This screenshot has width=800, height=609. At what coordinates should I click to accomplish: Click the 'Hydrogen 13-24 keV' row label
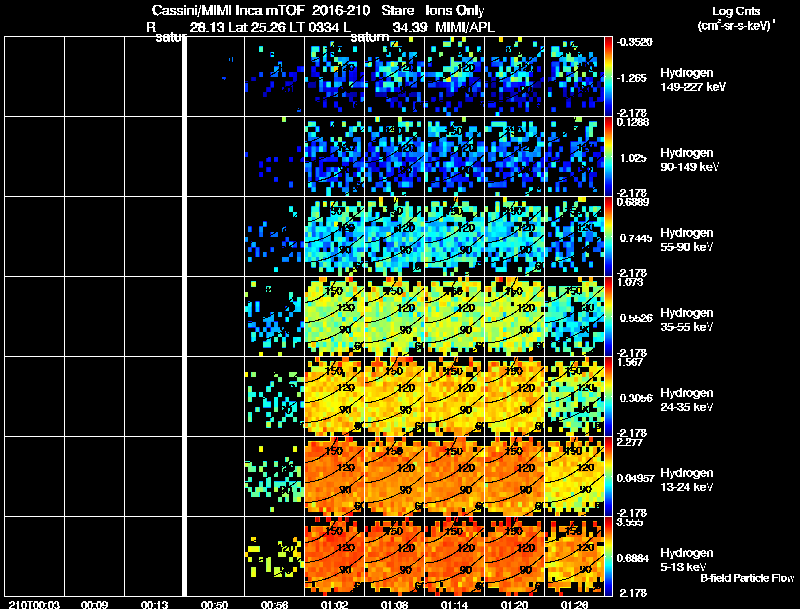click(687, 480)
